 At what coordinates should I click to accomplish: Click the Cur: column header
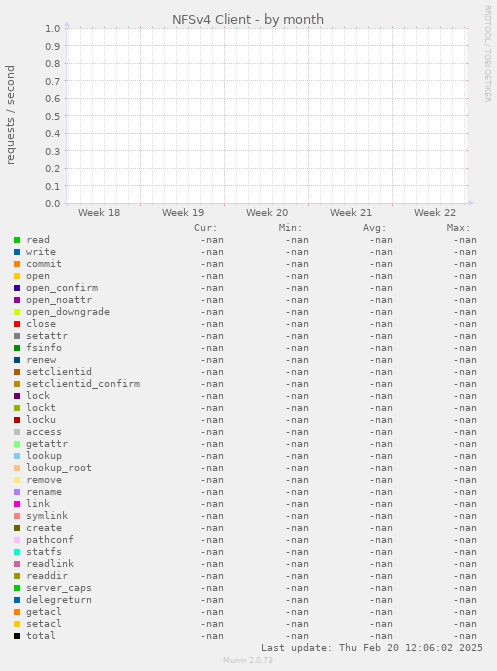[206, 228]
